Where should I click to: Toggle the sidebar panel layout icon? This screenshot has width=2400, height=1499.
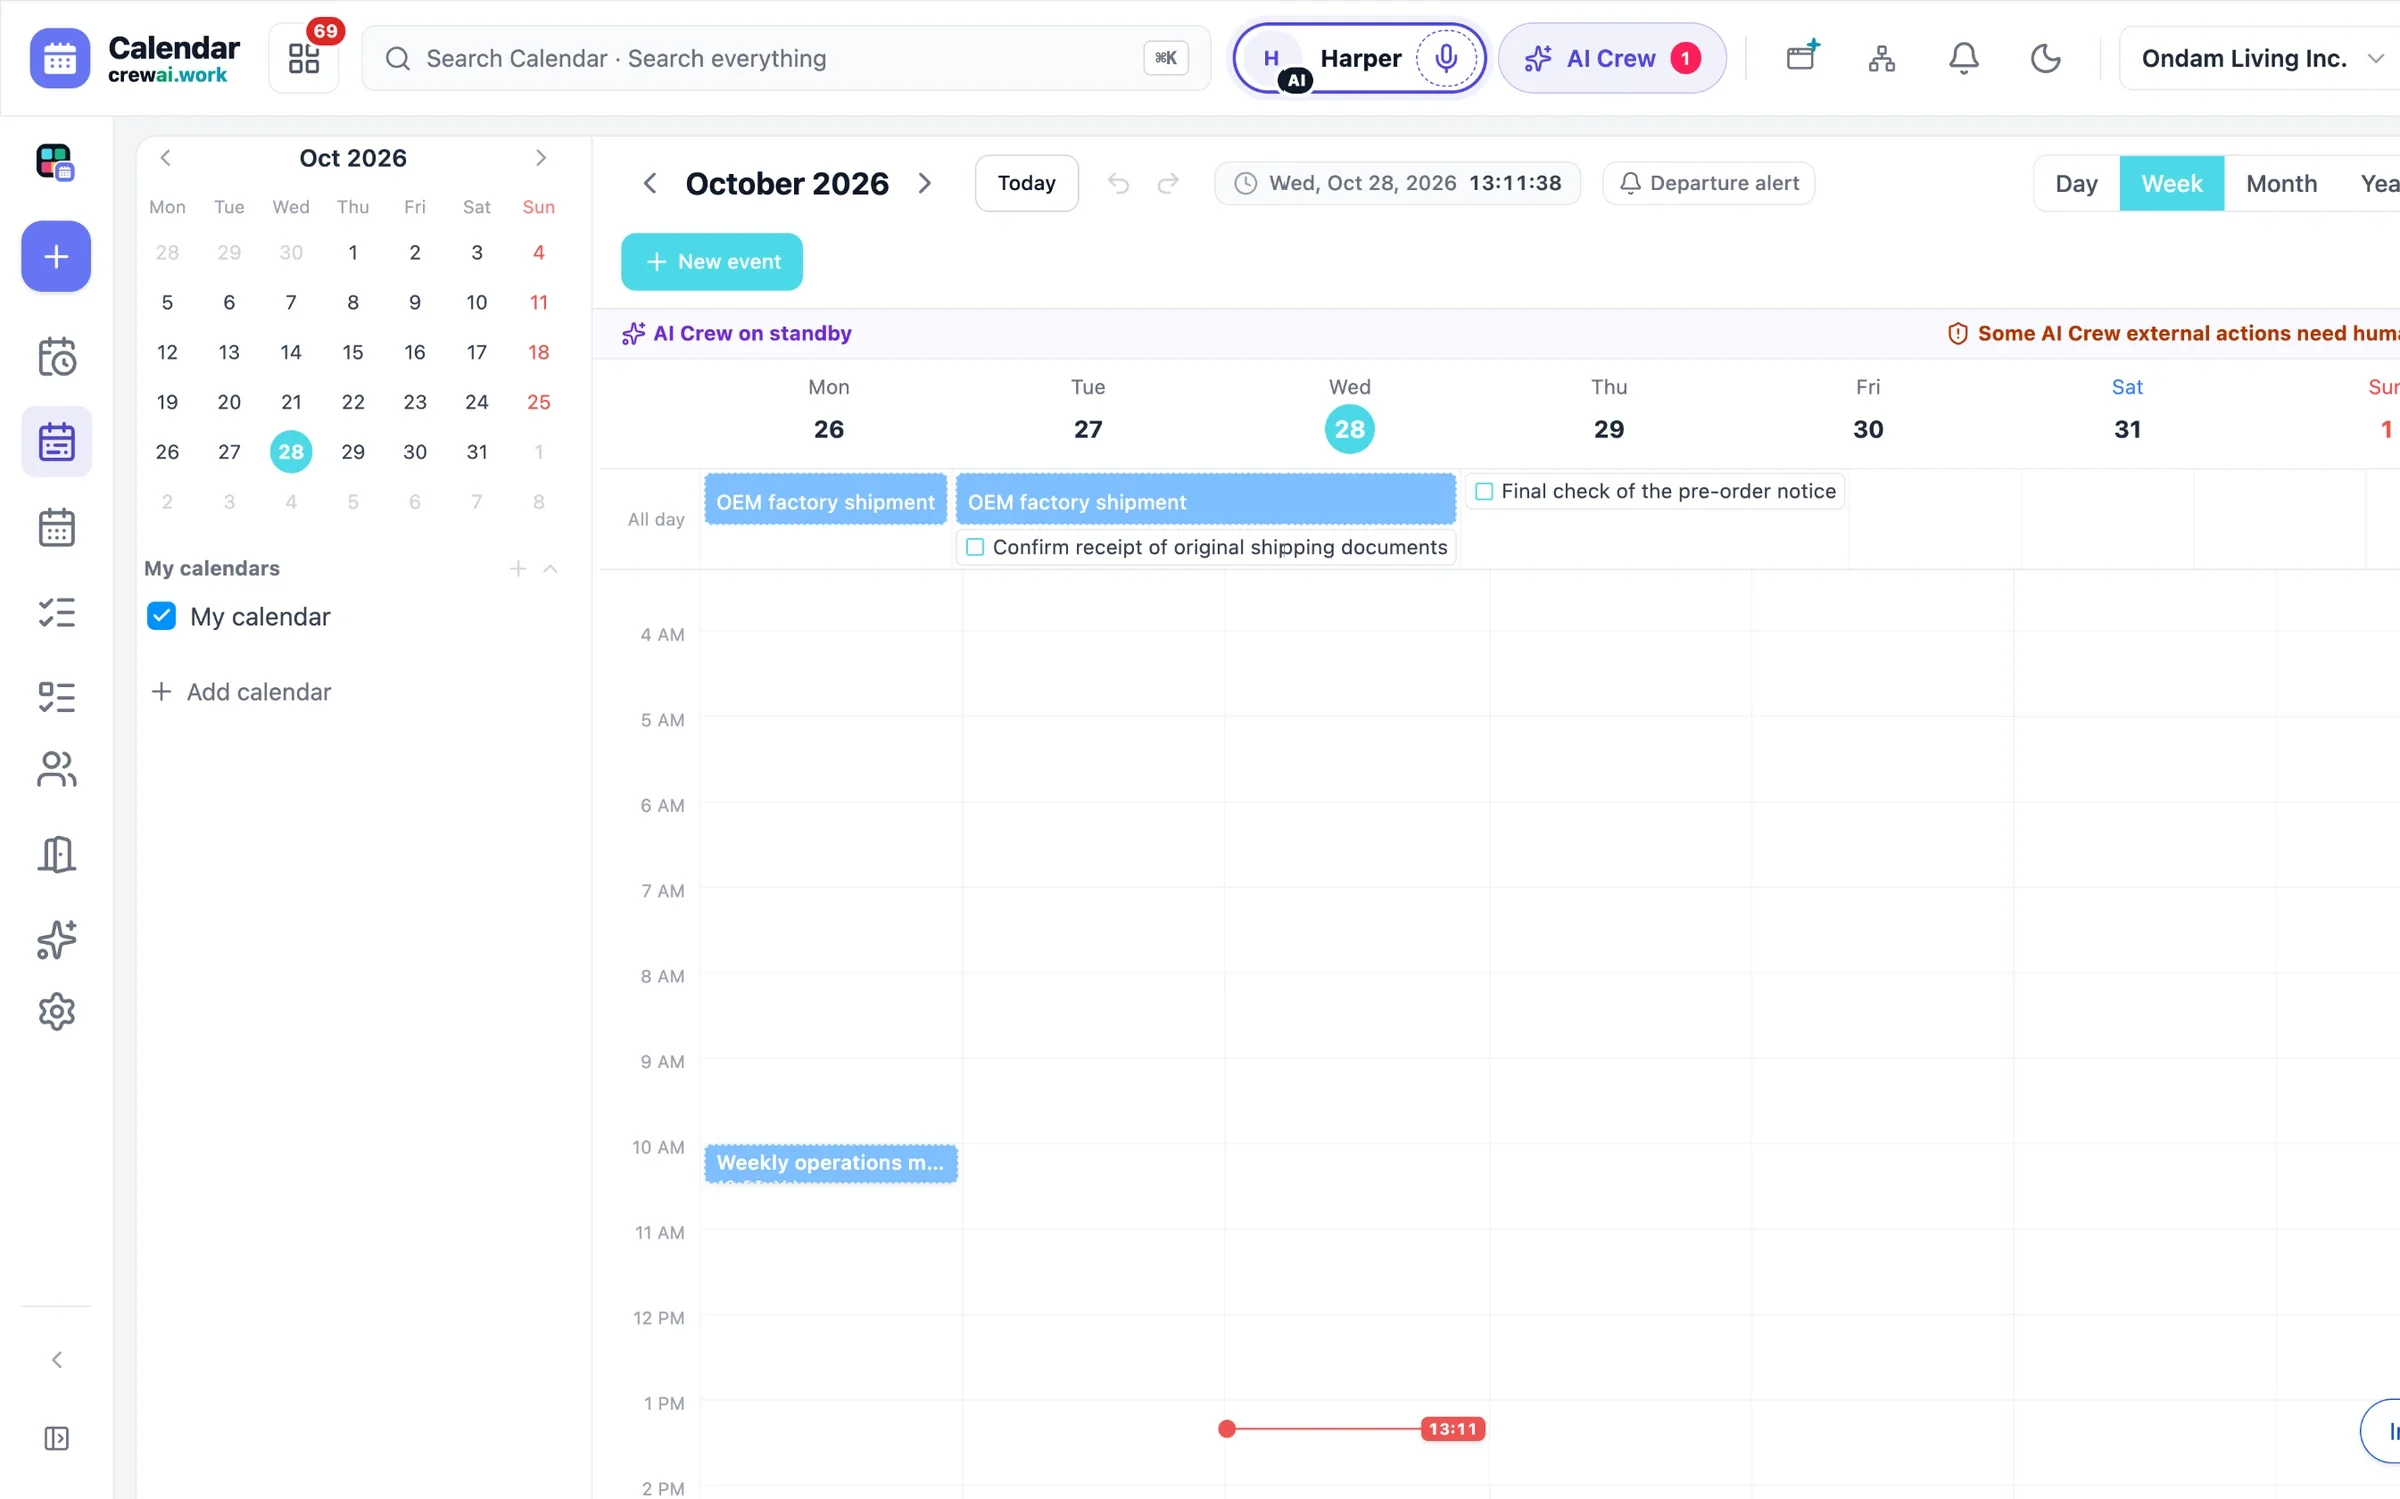click(x=56, y=1438)
